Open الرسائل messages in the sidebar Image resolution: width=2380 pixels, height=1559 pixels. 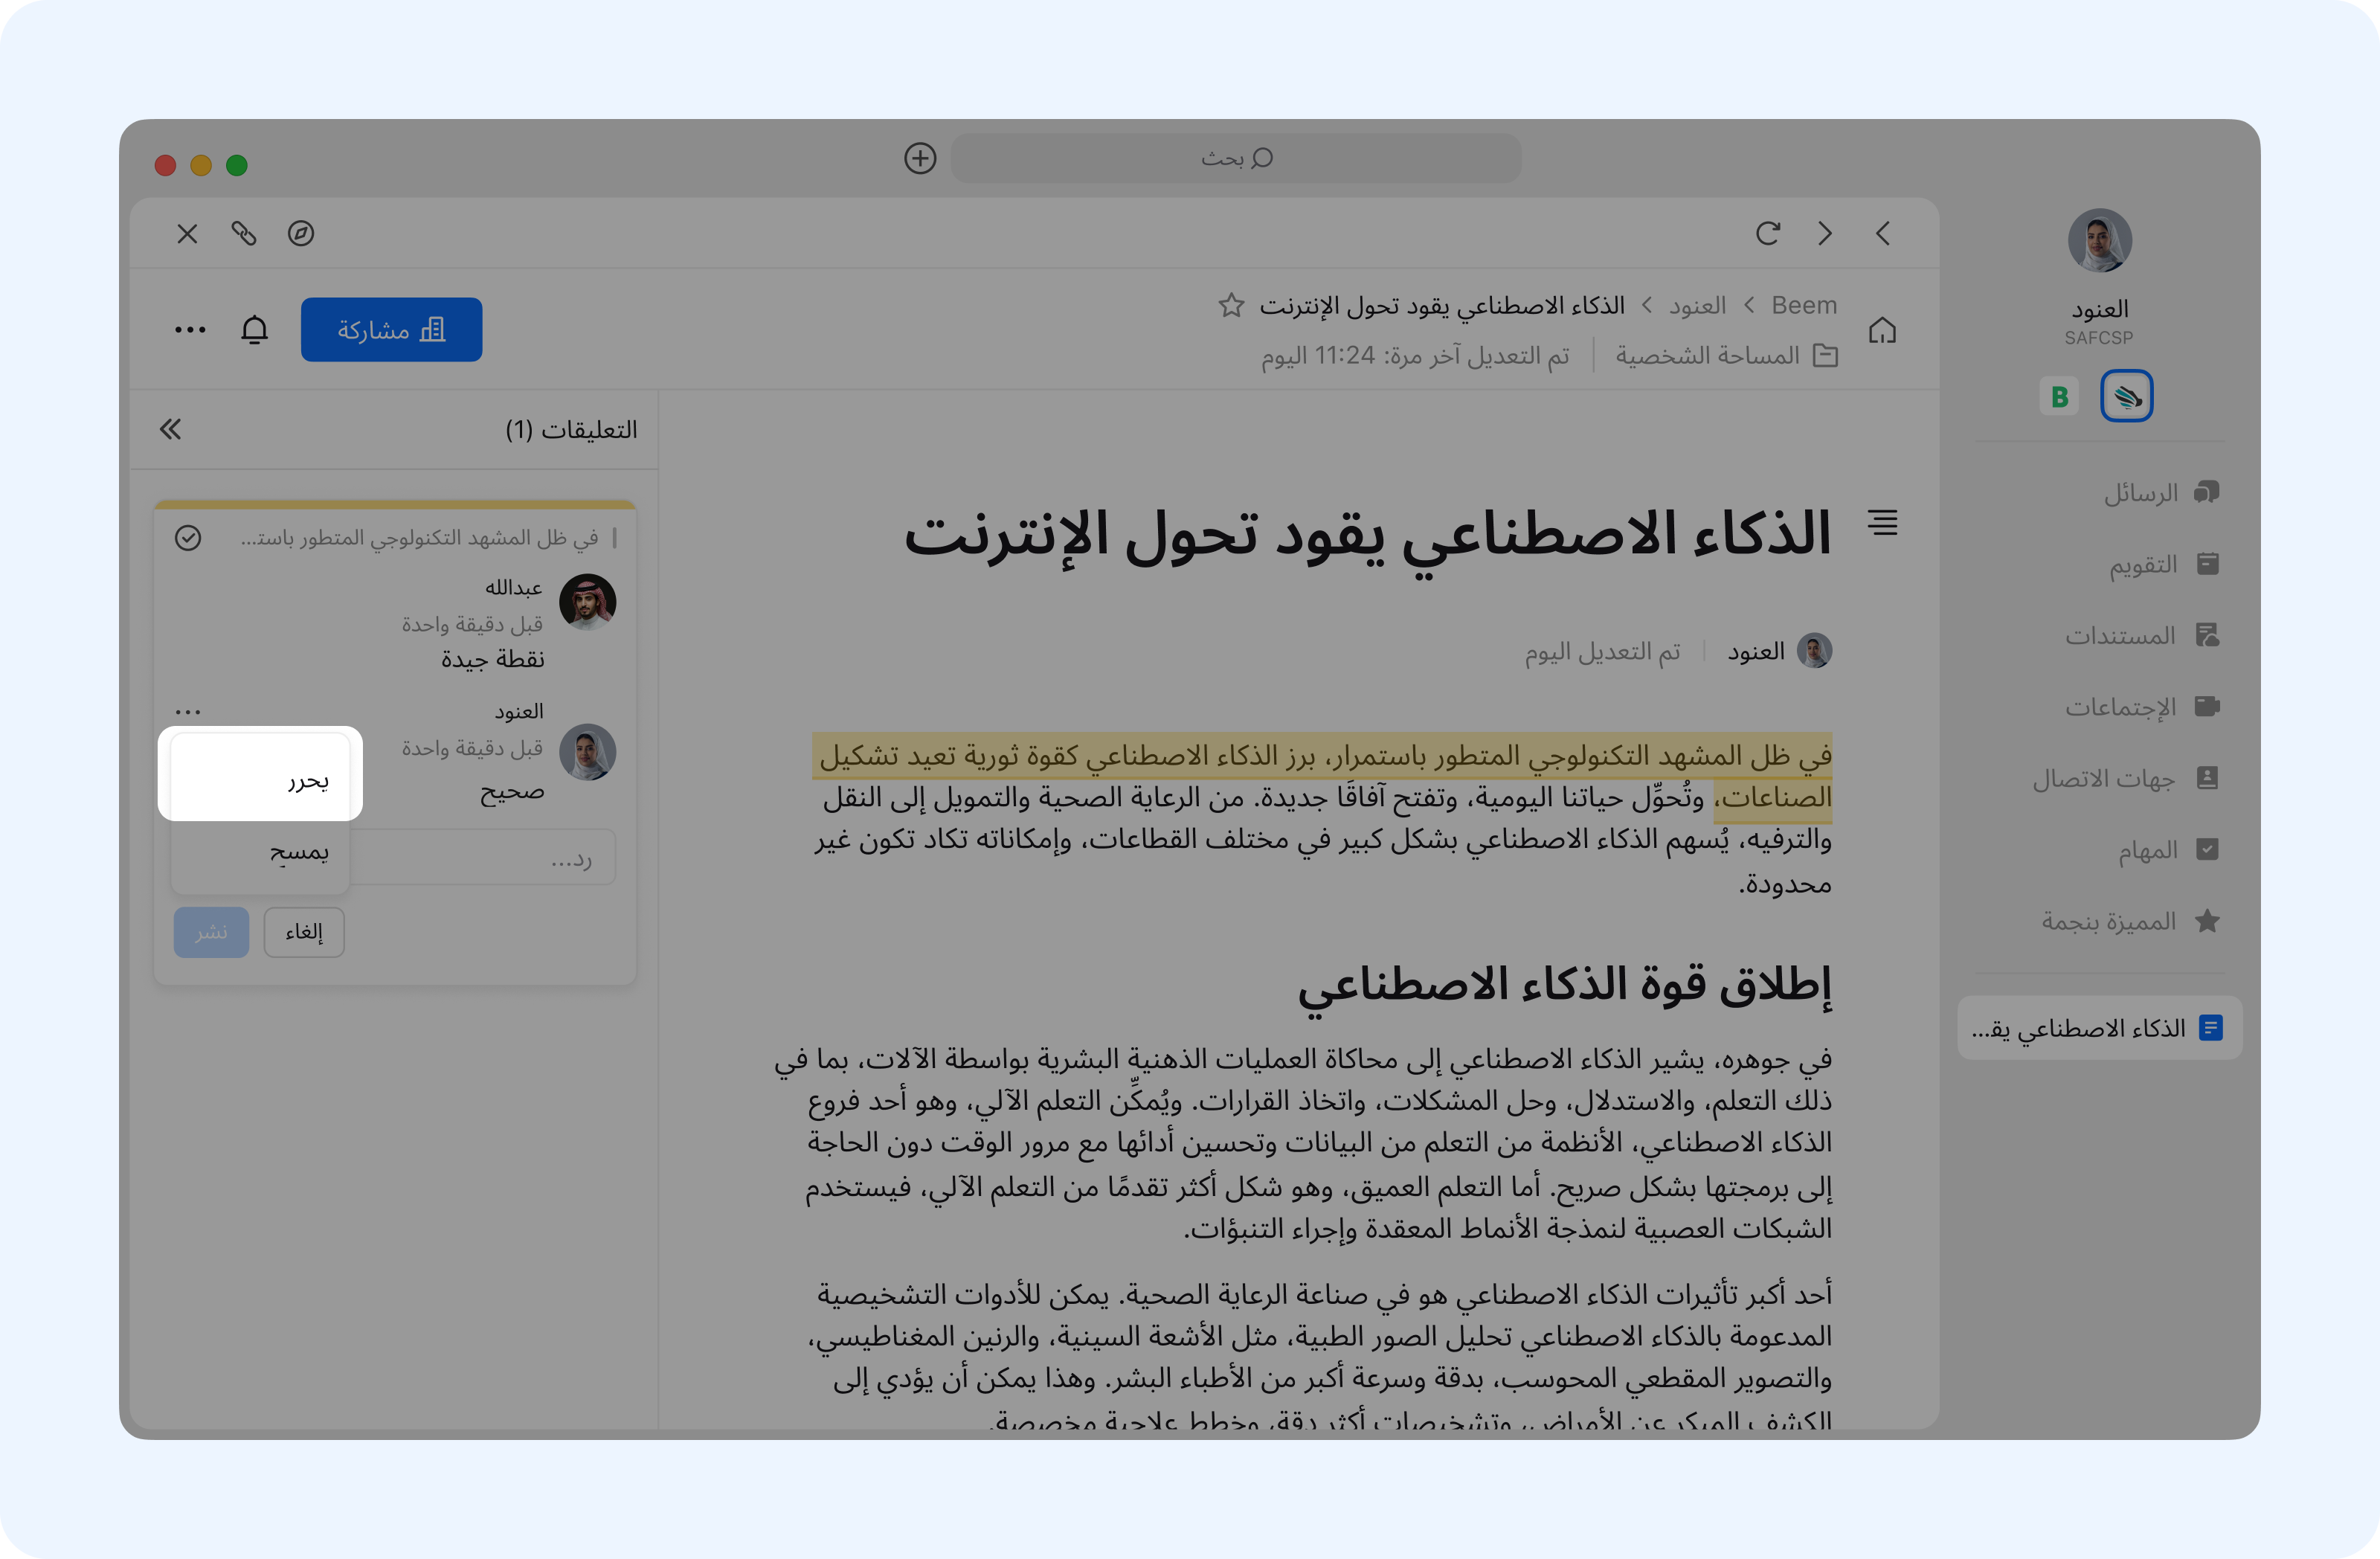[2160, 492]
